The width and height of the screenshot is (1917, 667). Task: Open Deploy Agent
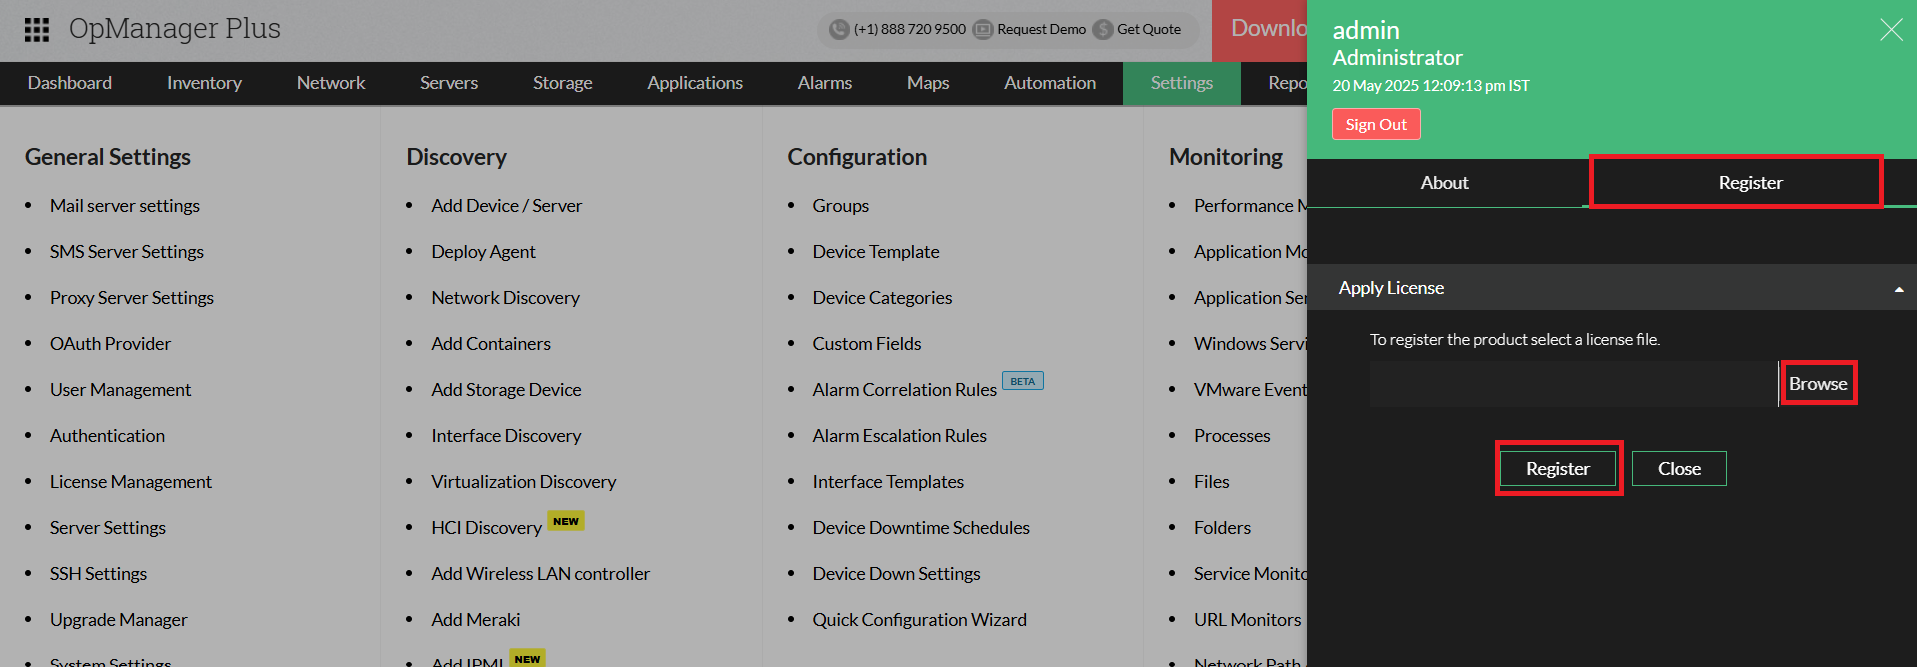tap(483, 252)
